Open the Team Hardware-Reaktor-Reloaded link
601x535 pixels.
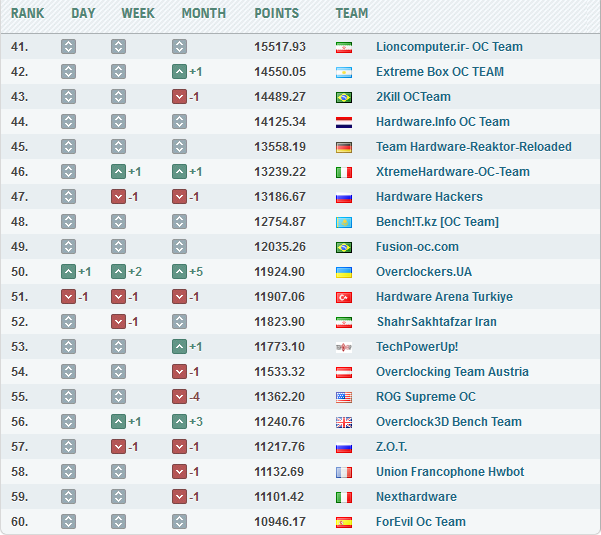click(x=474, y=146)
